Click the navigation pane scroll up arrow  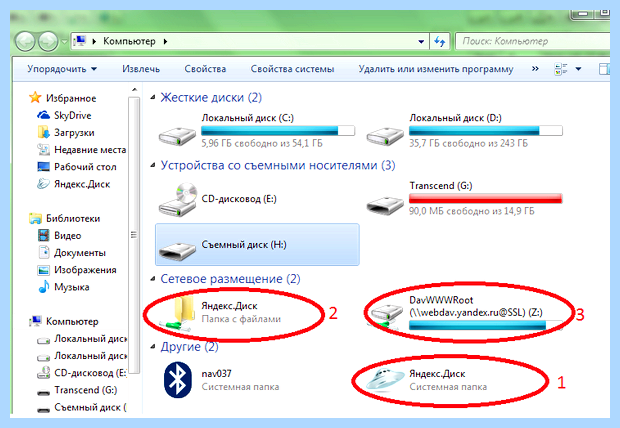[x=134, y=89]
